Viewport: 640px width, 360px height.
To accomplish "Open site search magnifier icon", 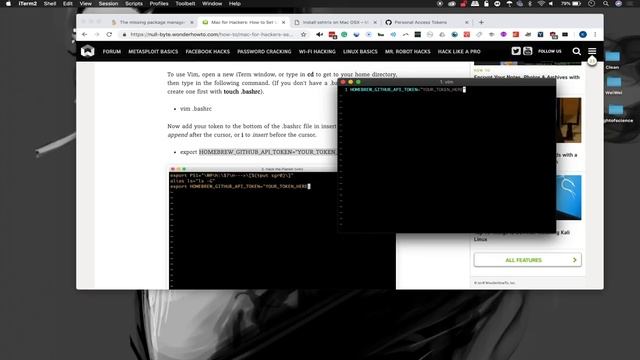I will 576,51.
